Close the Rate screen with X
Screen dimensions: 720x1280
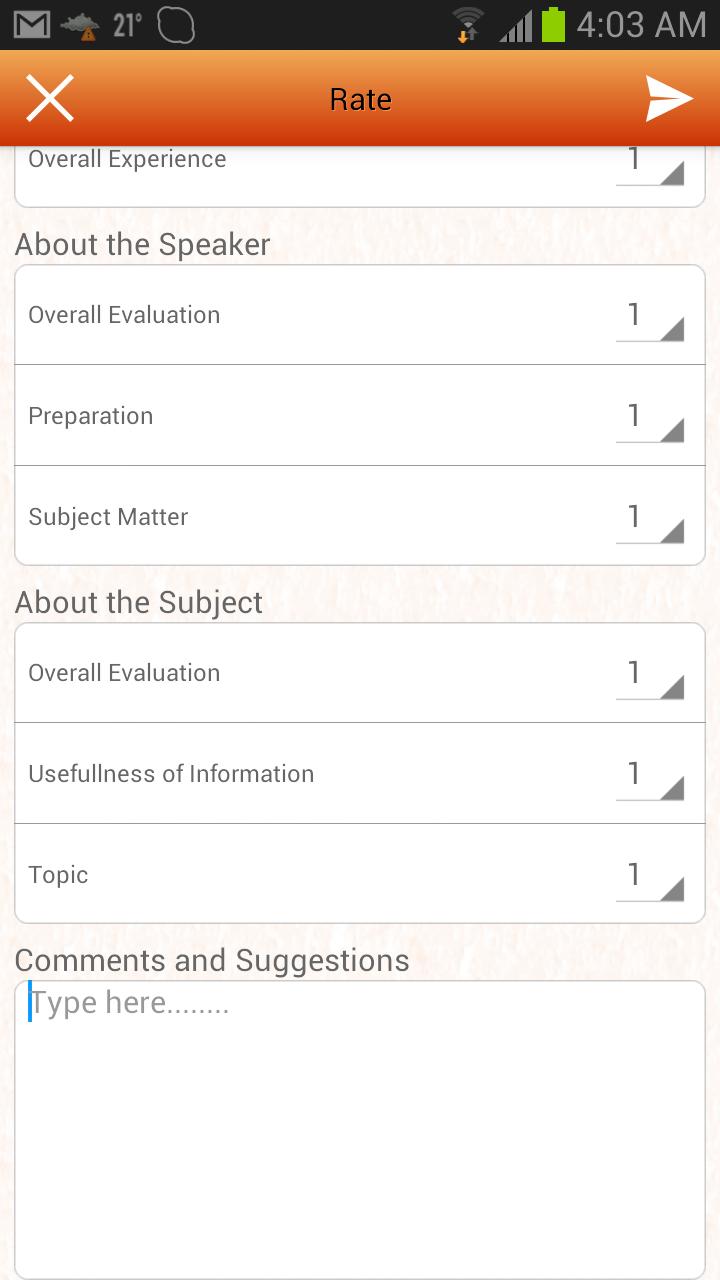[50, 99]
